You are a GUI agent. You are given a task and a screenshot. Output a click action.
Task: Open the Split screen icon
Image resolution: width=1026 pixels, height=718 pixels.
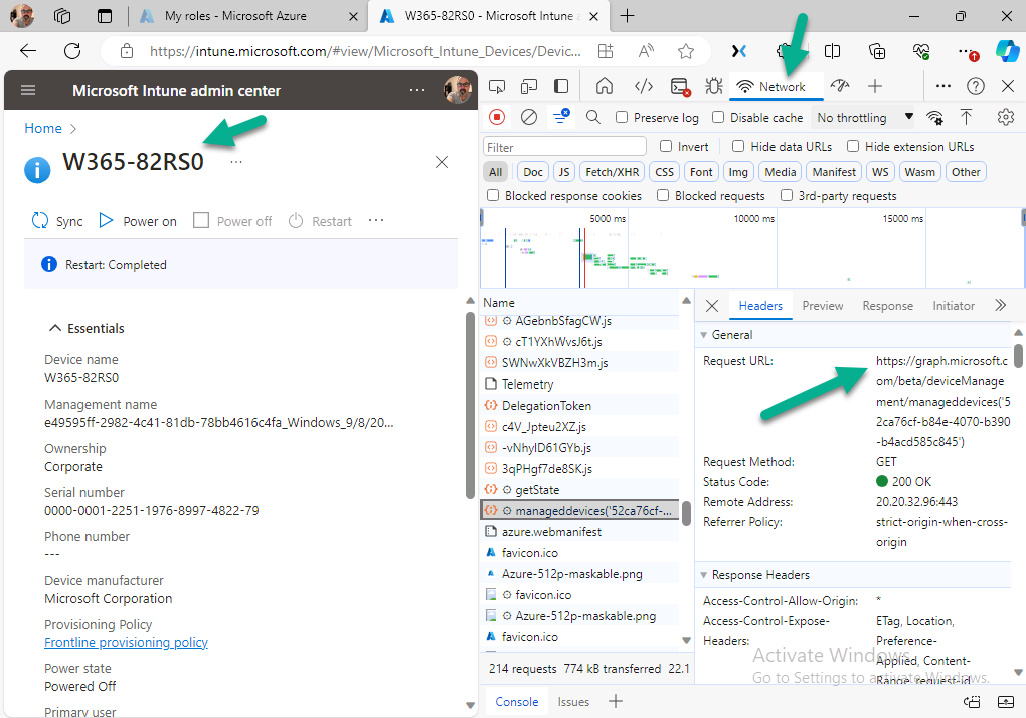pyautogui.click(x=832, y=51)
